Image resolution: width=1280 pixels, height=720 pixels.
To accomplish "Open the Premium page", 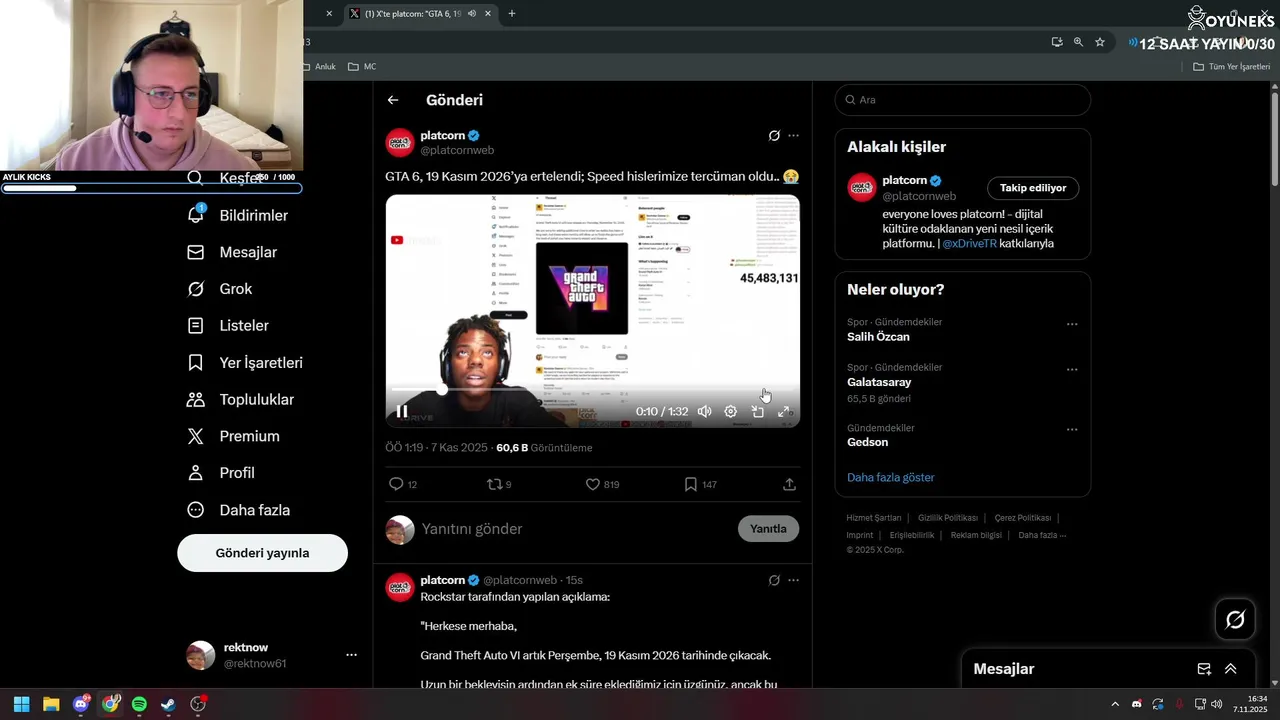I will click(234, 436).
